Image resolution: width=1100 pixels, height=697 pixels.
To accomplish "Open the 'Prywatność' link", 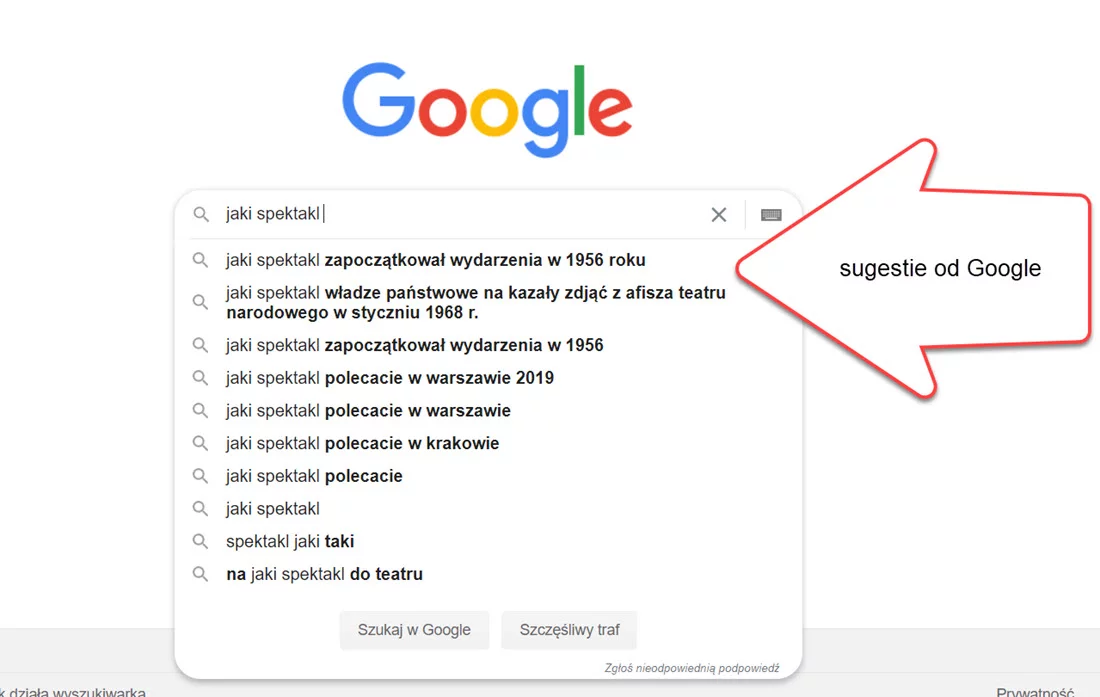I will [1035, 690].
